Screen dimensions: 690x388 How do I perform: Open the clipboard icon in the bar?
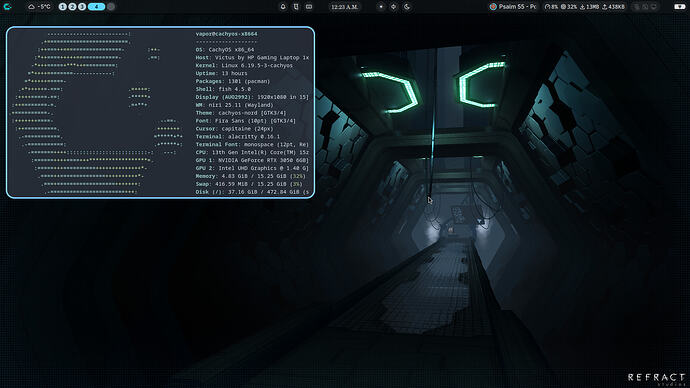[296, 7]
